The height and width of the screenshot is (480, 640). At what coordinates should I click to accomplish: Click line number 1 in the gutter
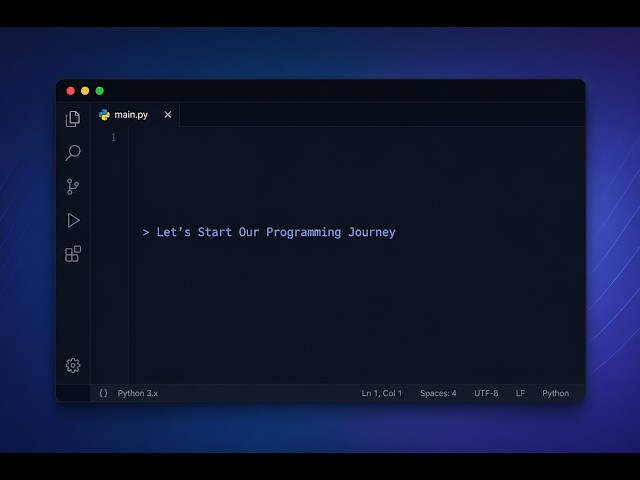[114, 138]
